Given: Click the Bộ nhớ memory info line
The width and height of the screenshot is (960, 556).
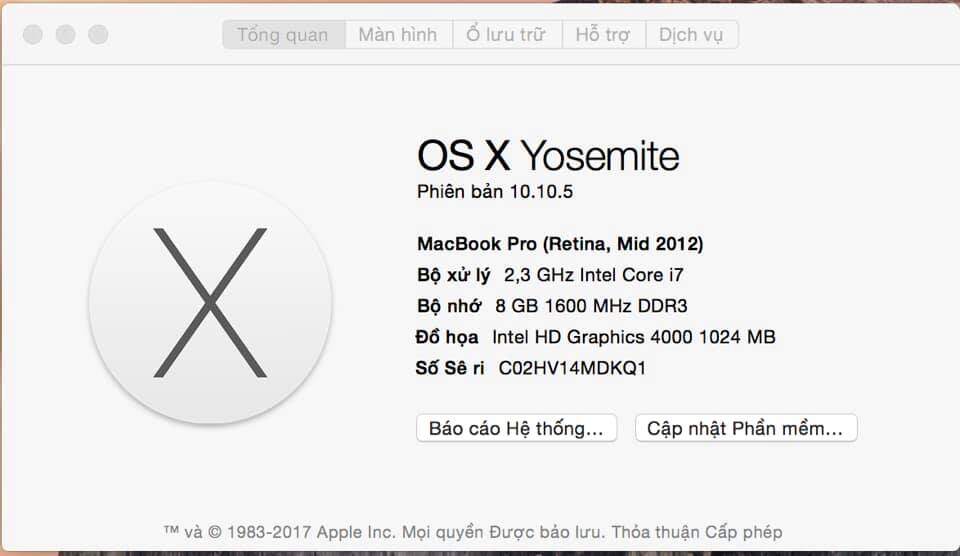Looking at the screenshot, I should (x=552, y=306).
